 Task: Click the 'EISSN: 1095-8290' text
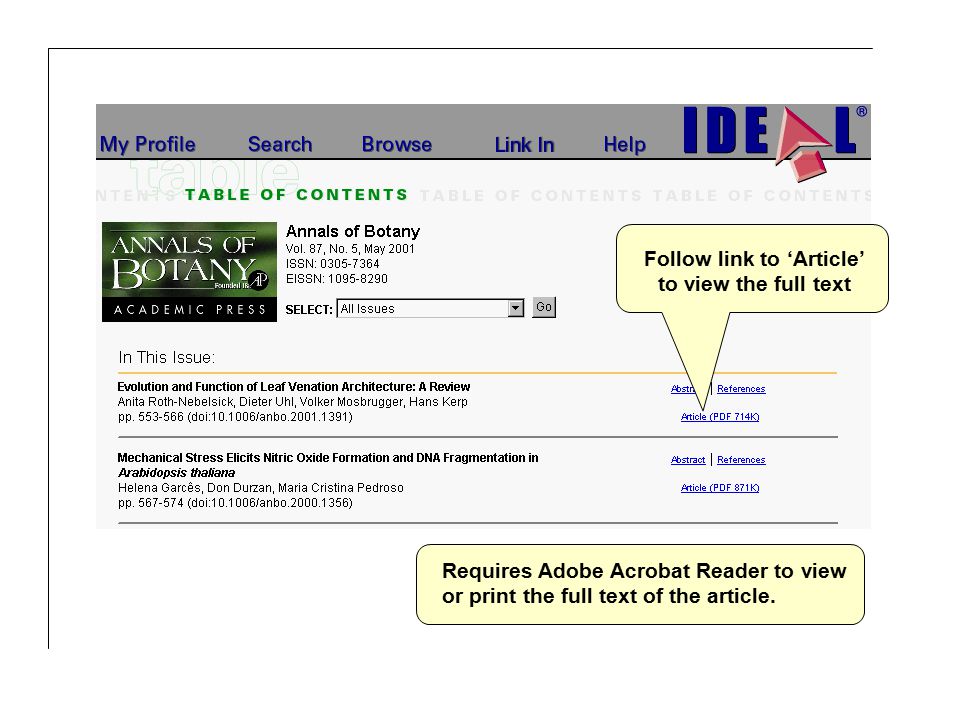point(337,279)
